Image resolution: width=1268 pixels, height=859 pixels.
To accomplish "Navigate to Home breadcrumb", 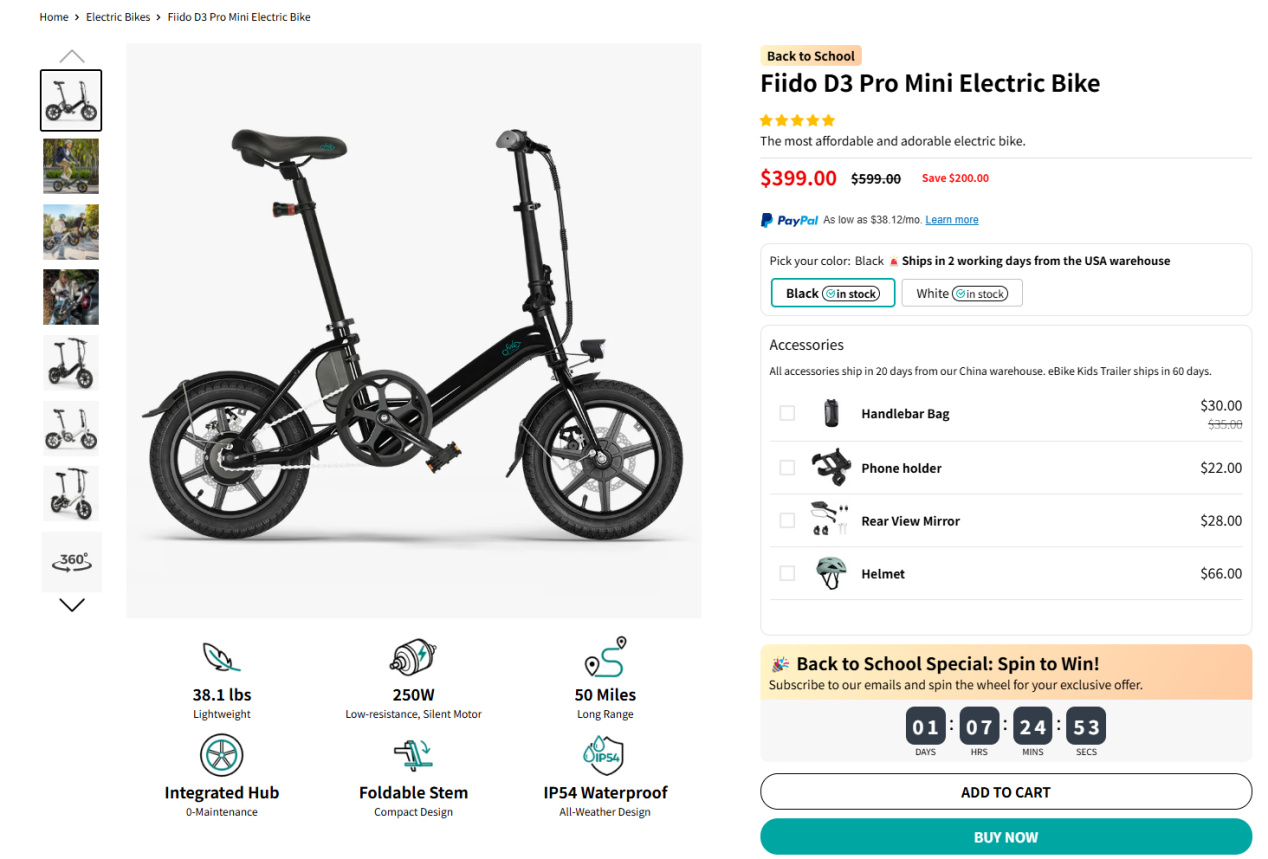I will coord(54,17).
